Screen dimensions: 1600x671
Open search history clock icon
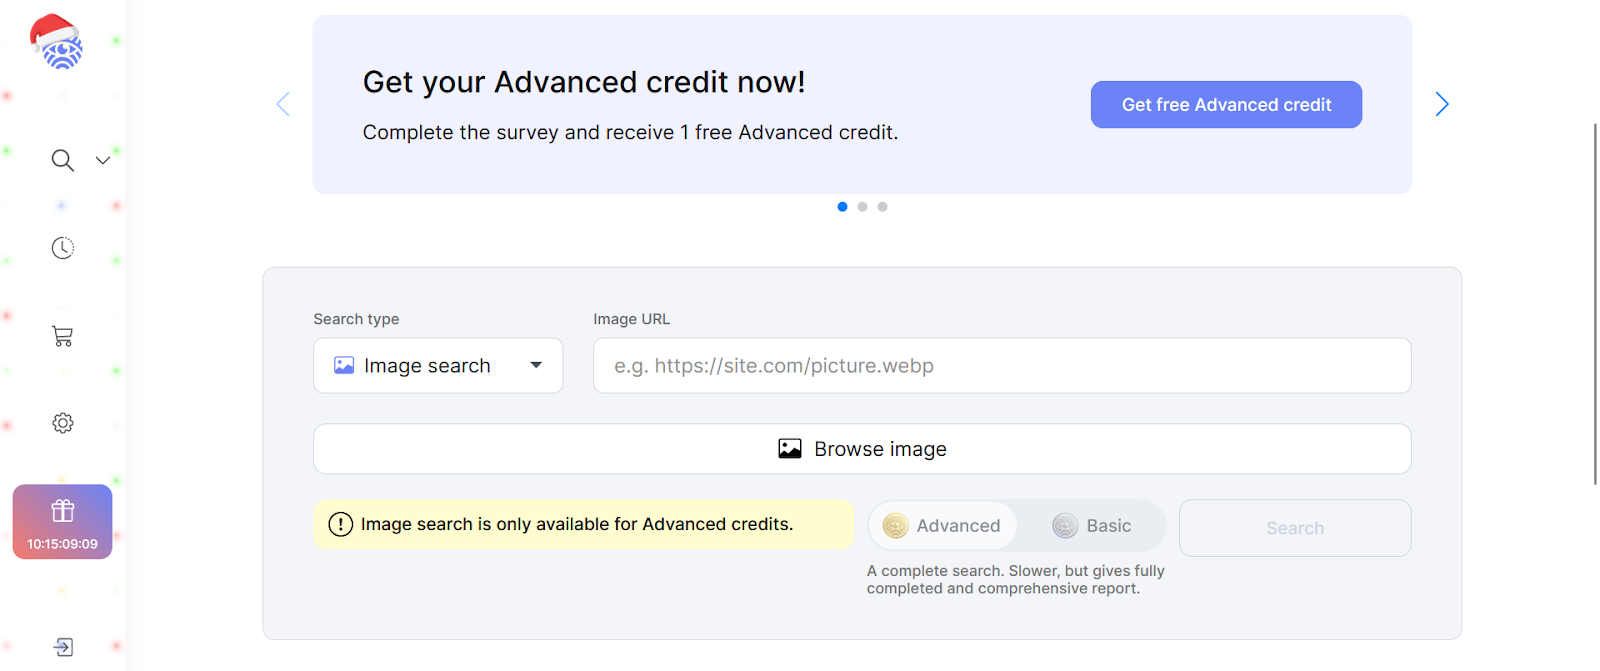click(62, 248)
